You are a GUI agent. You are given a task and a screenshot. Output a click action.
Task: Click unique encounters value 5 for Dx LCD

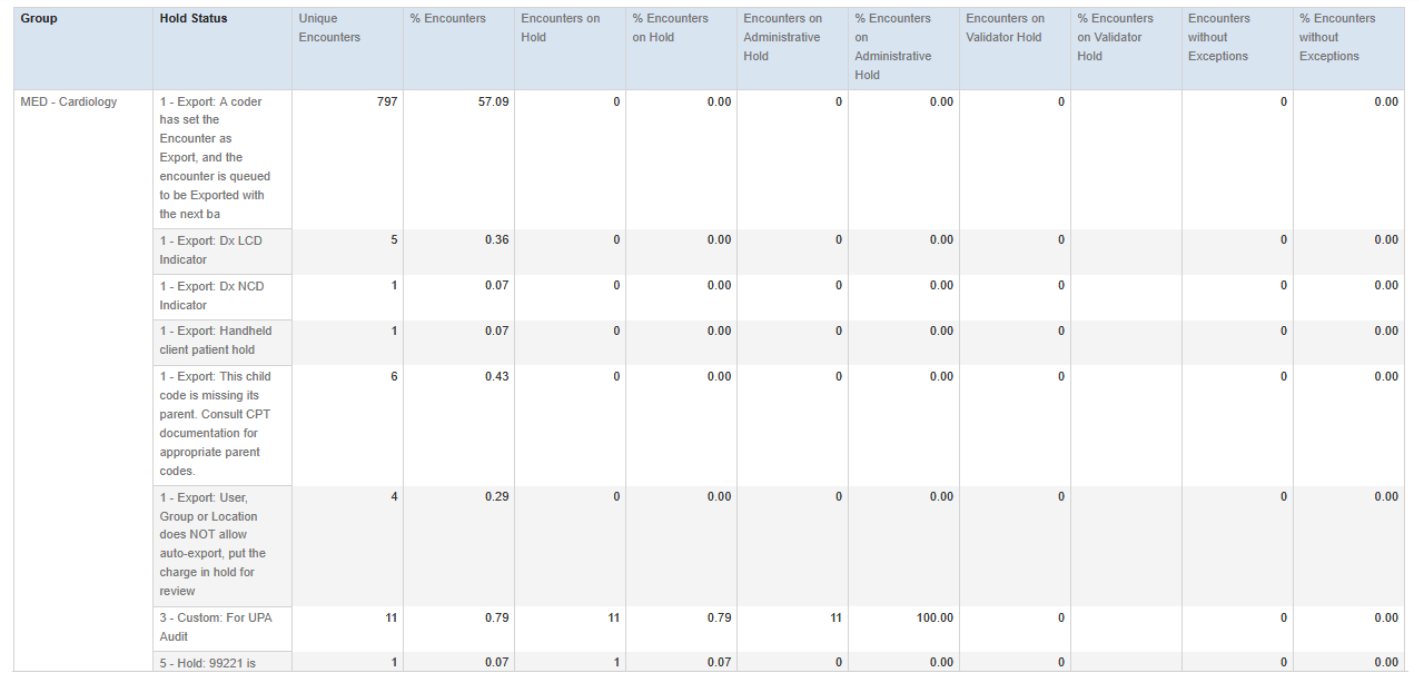click(394, 240)
